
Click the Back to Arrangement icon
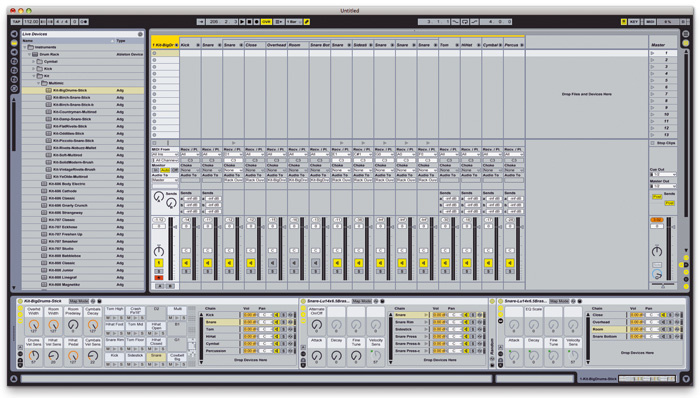[279, 21]
